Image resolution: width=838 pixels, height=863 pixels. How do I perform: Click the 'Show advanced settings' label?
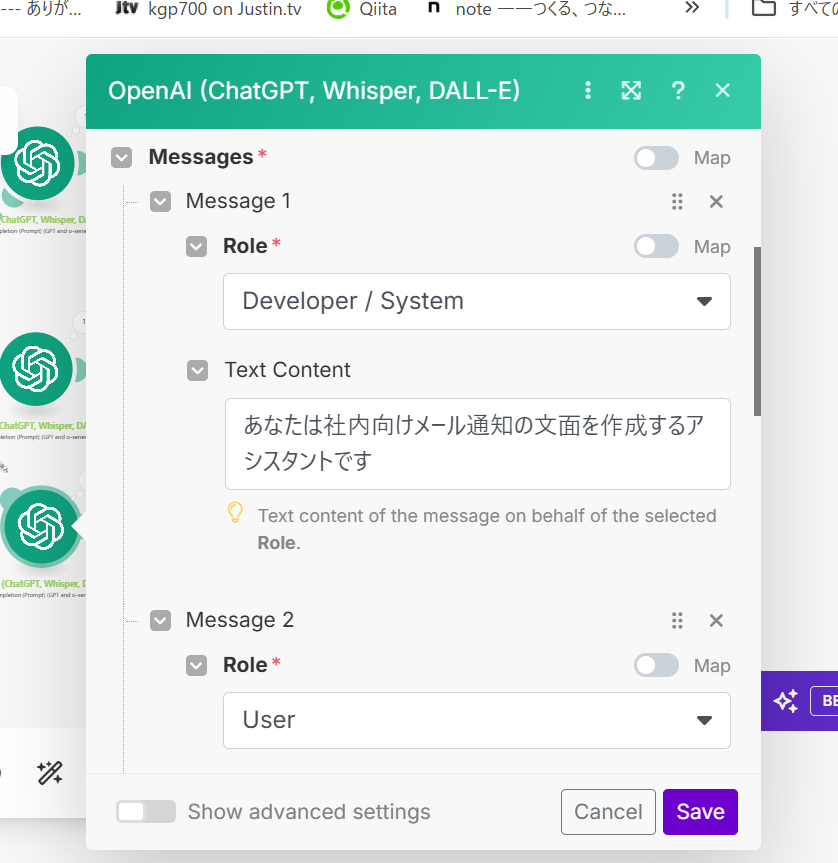click(x=309, y=812)
